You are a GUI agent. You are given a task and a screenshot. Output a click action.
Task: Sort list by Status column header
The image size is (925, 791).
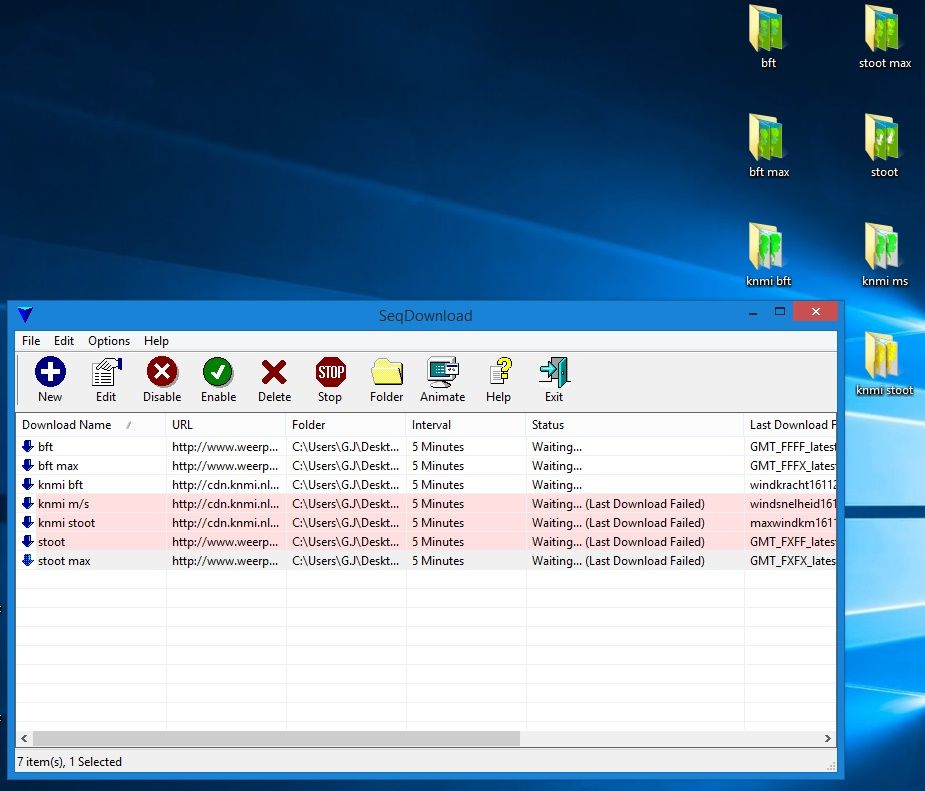[548, 425]
